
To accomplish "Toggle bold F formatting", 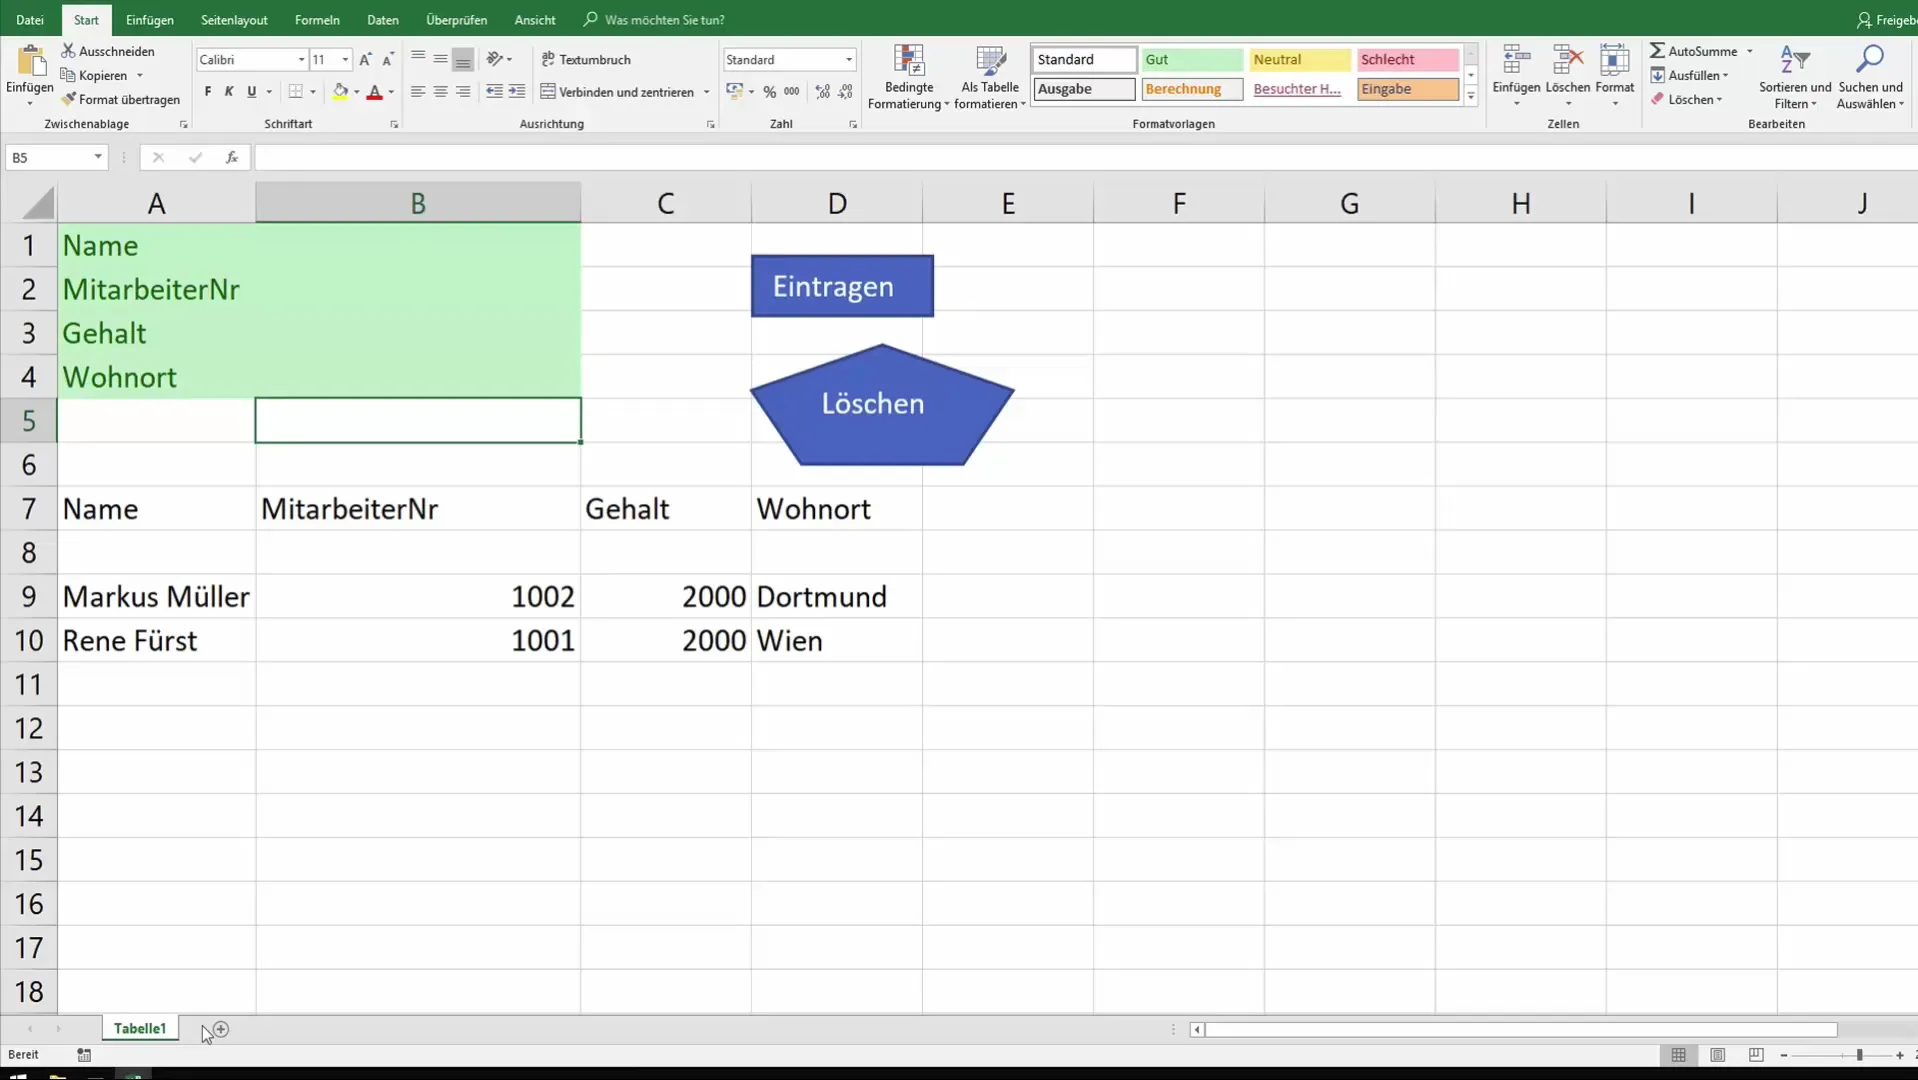I will tap(208, 92).
